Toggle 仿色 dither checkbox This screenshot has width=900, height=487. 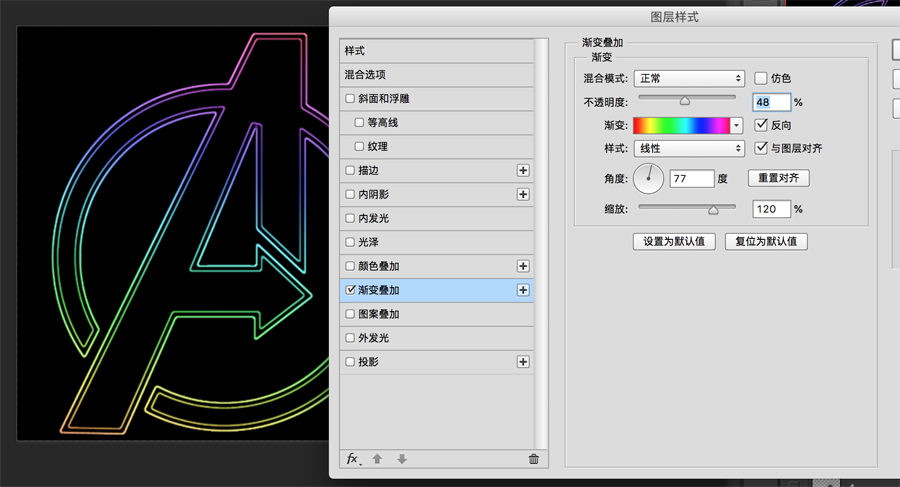coord(761,78)
